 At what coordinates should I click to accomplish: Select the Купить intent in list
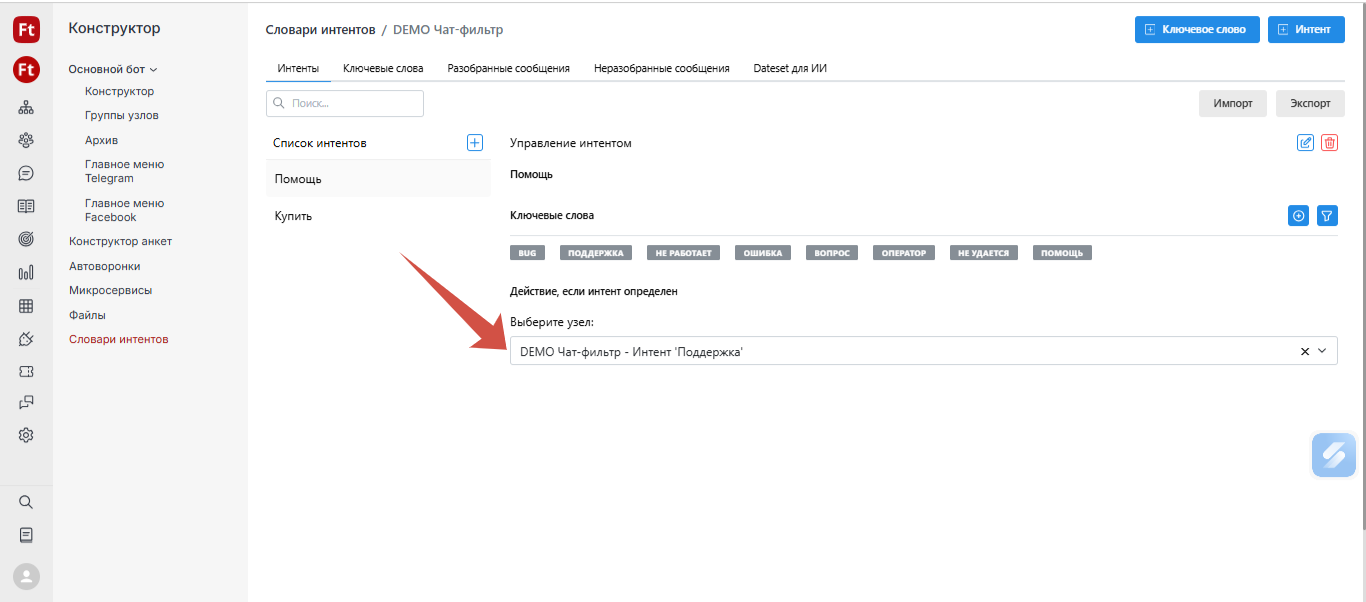tap(294, 216)
